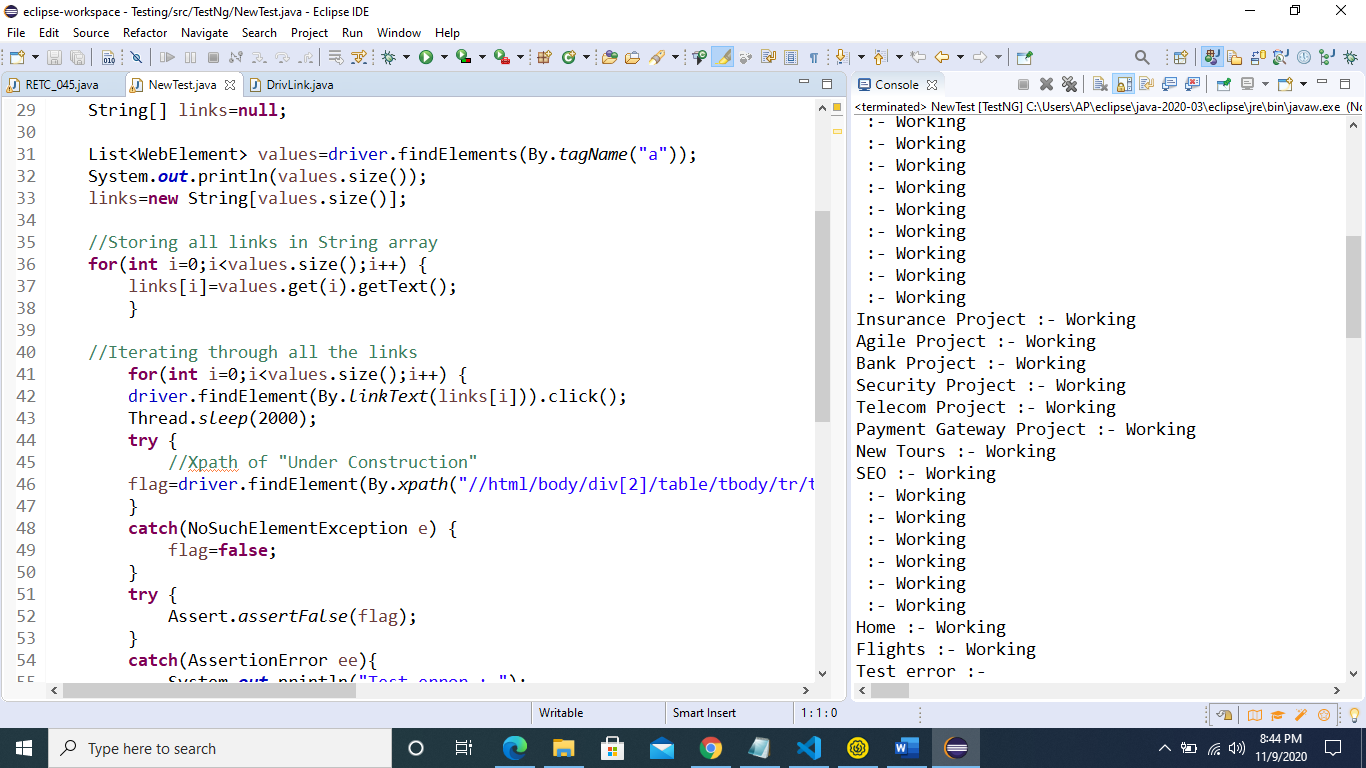Switch to the RETC_045.java editor tab
Image resolution: width=1366 pixels, height=768 pixels.
coord(62,85)
